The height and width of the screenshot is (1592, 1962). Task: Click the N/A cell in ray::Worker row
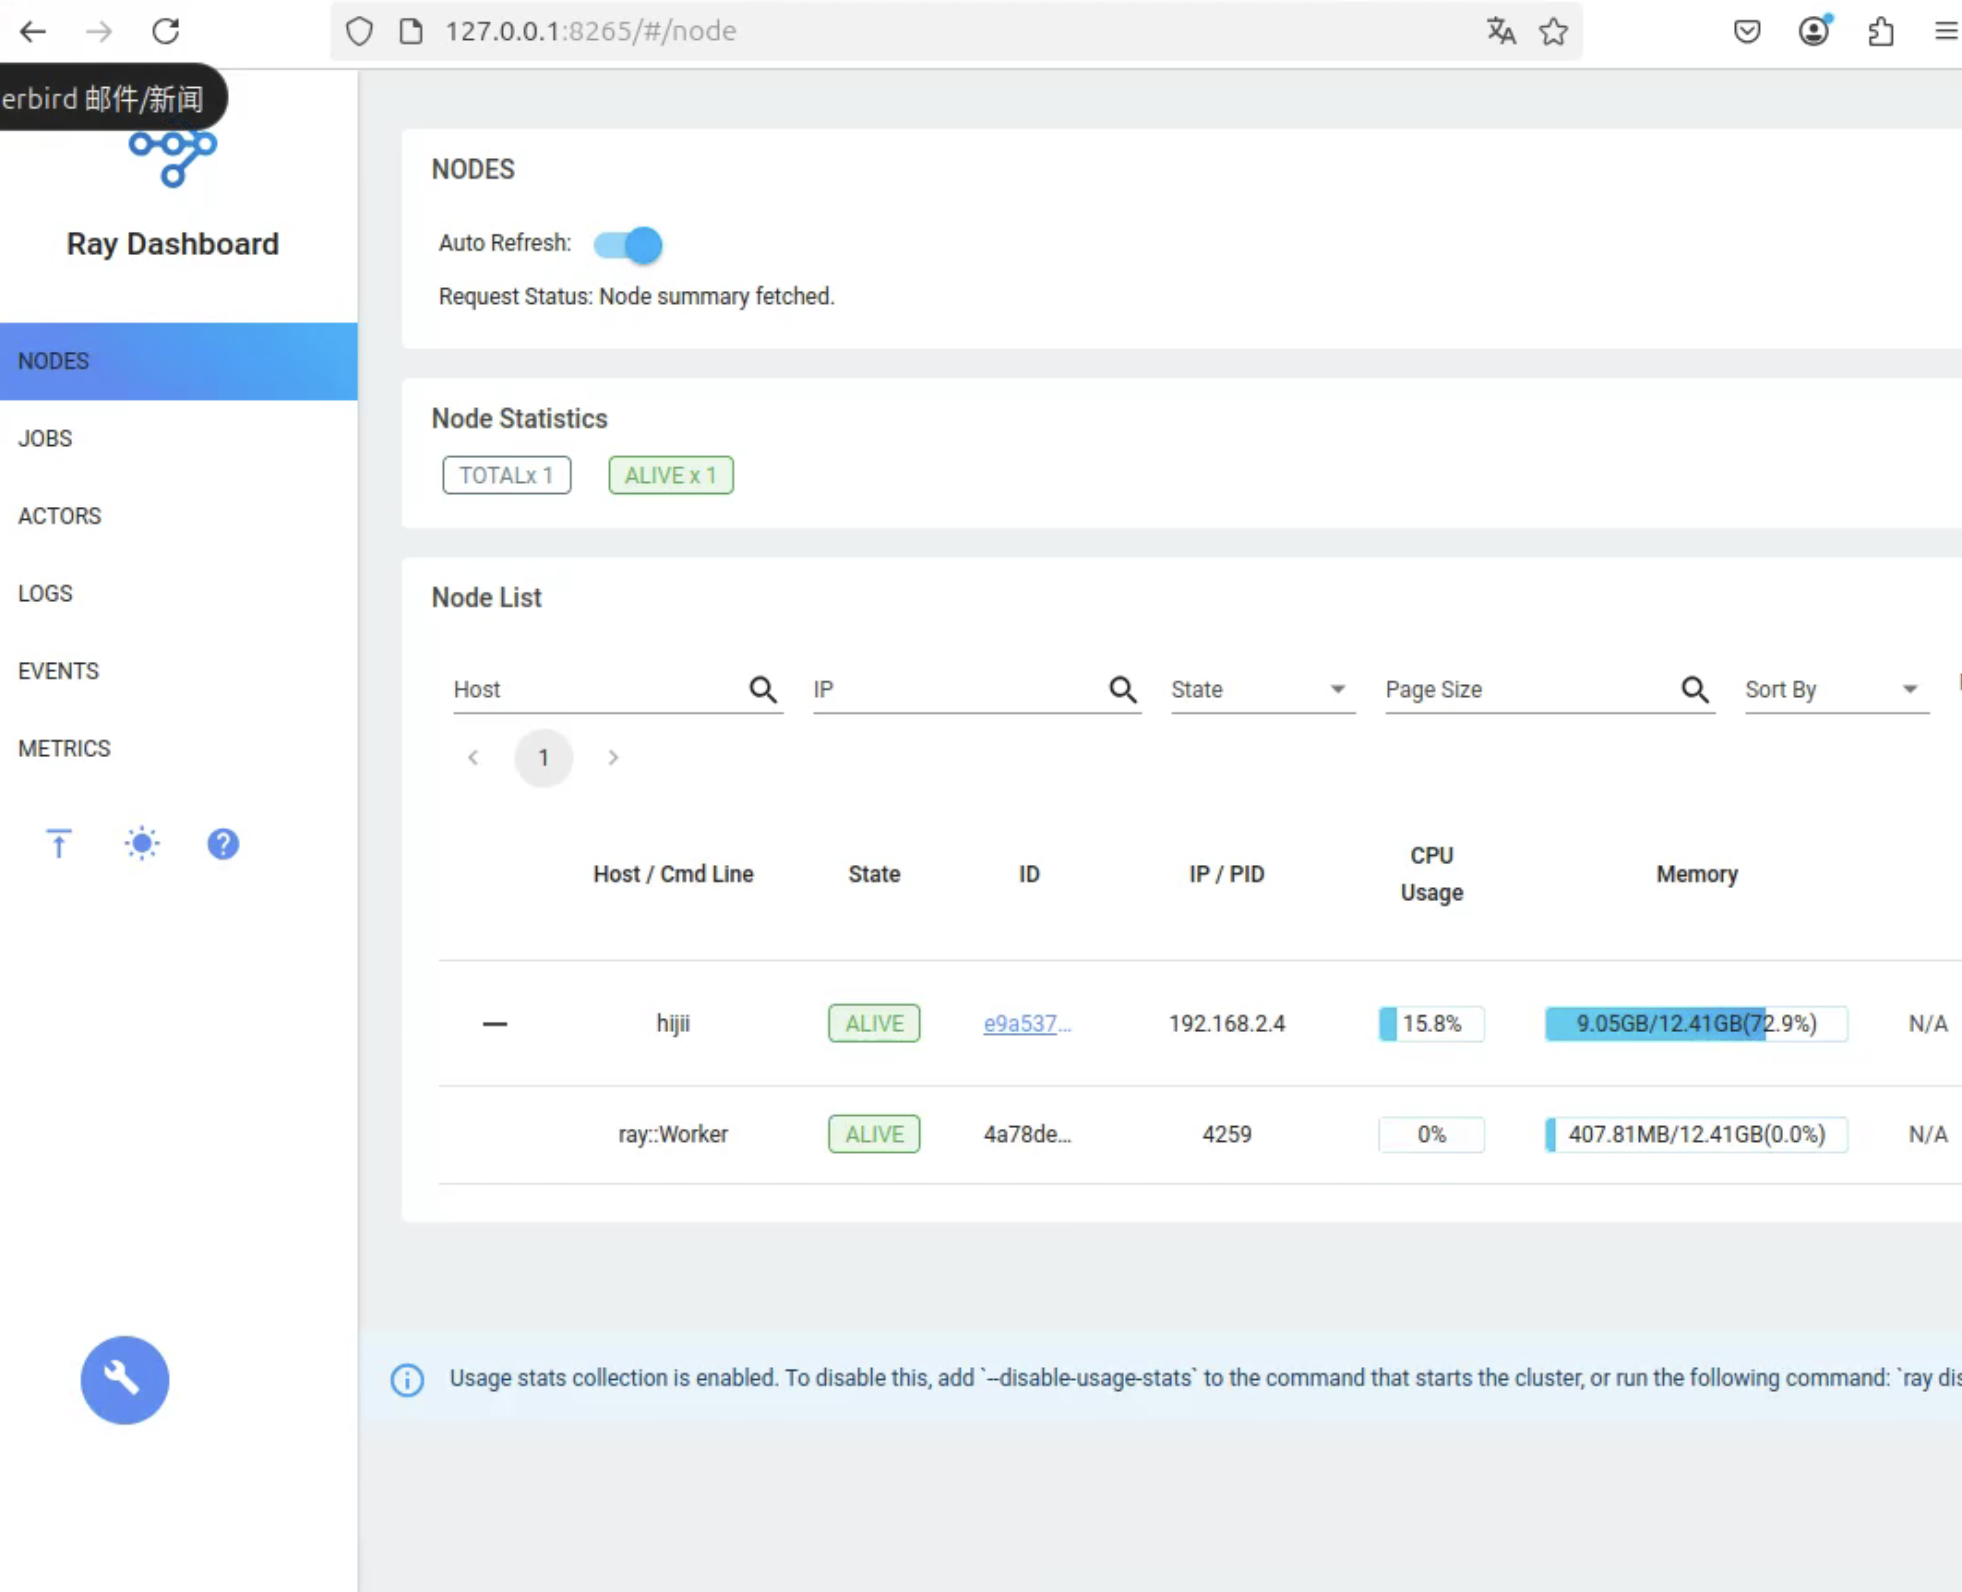click(x=1927, y=1134)
